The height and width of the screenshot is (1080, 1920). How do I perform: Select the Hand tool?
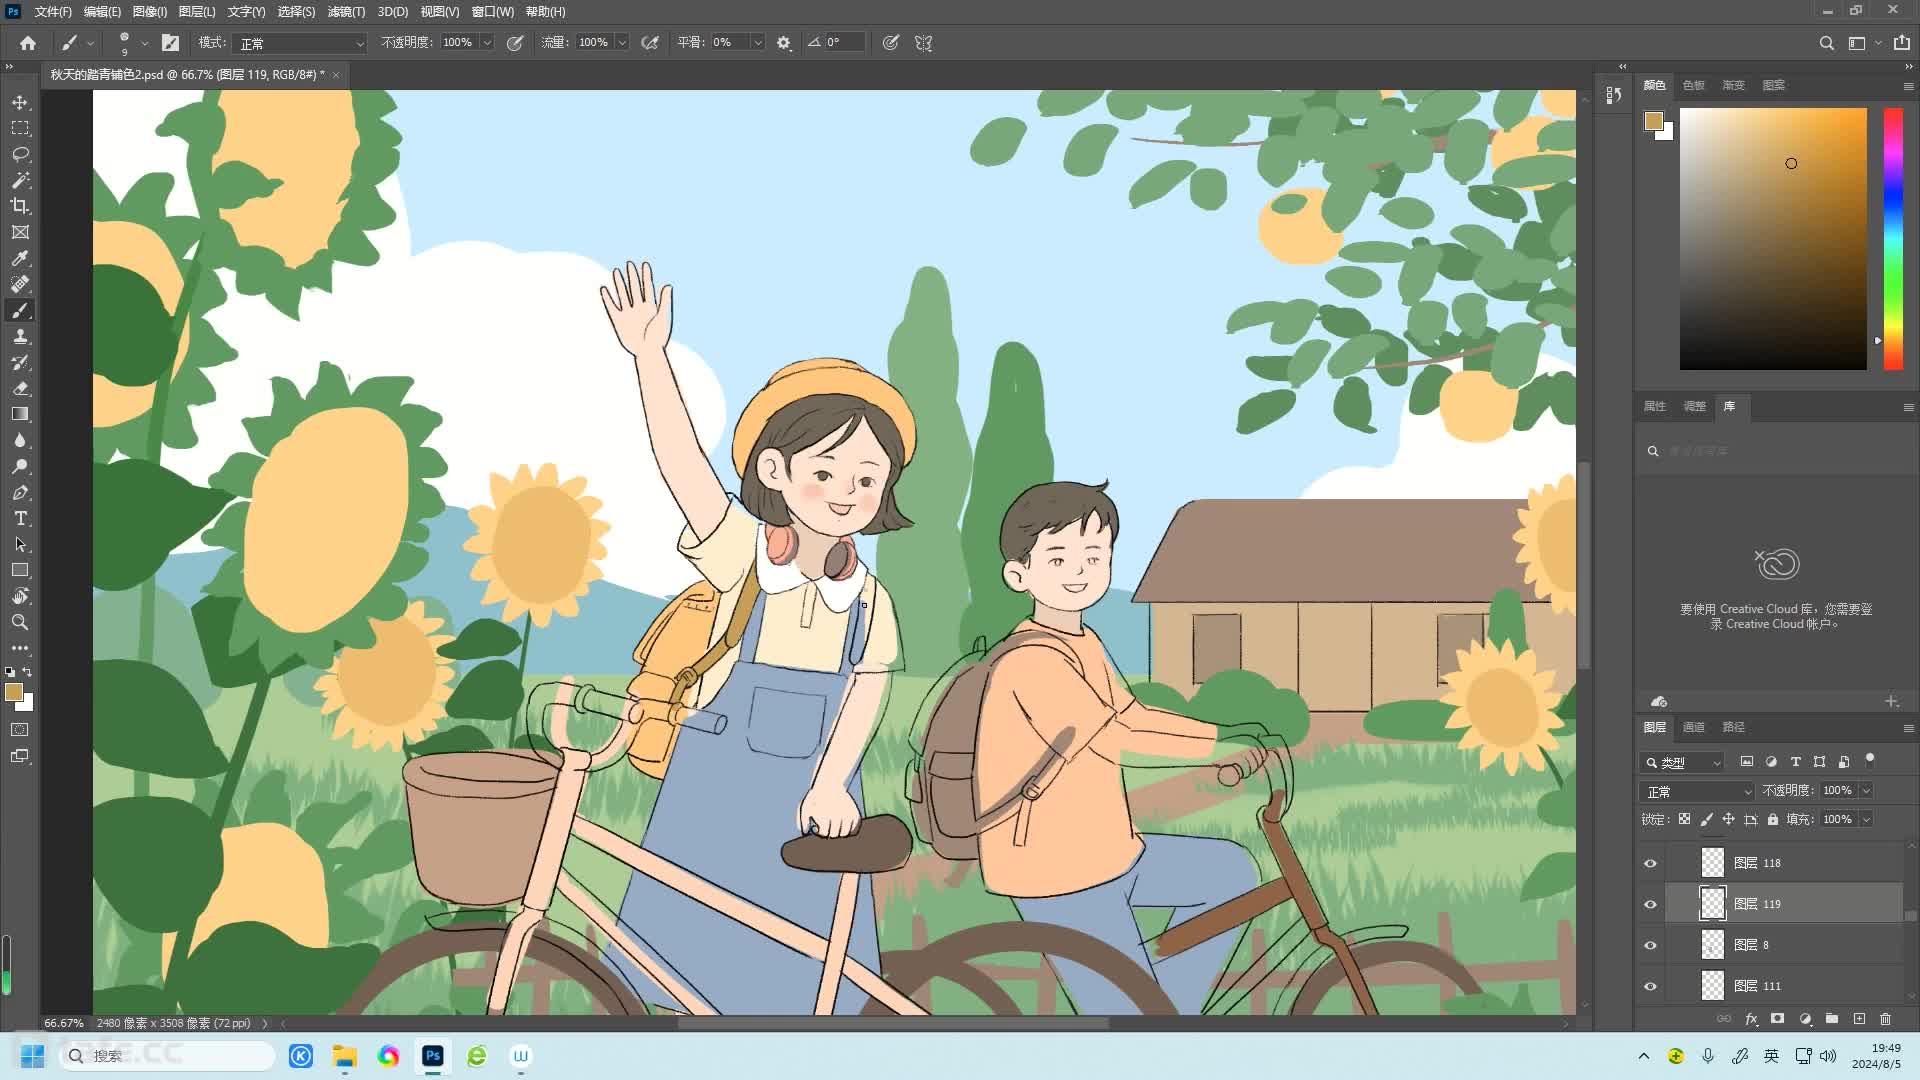[20, 596]
